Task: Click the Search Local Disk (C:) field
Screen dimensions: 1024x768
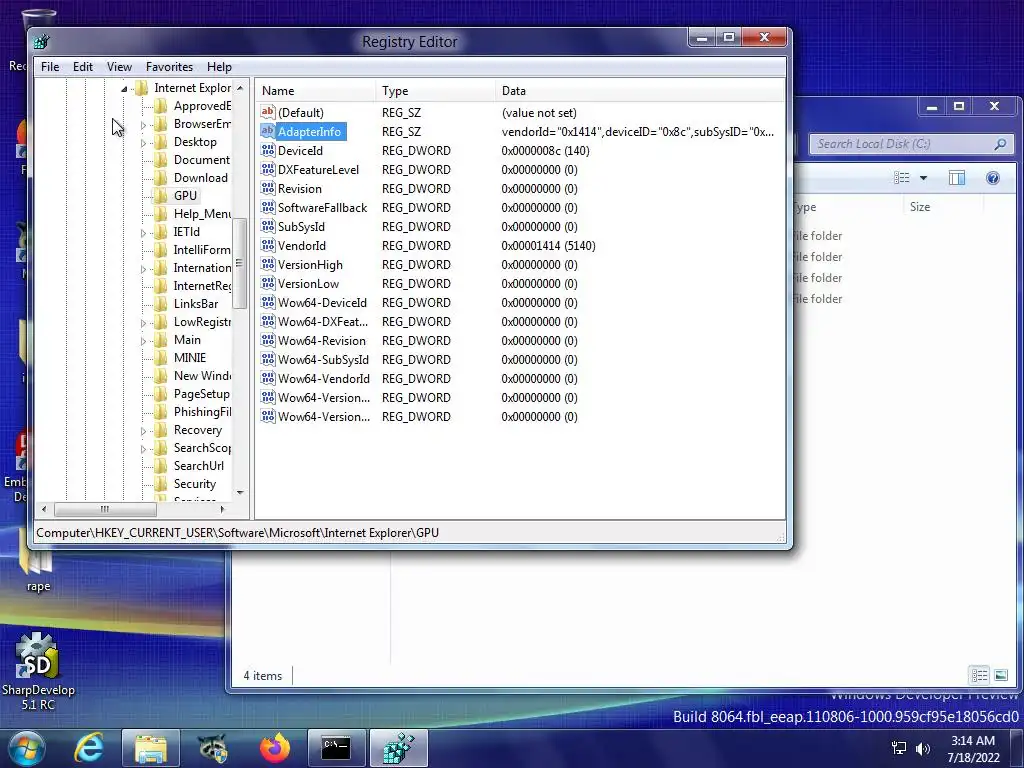Action: pos(911,144)
